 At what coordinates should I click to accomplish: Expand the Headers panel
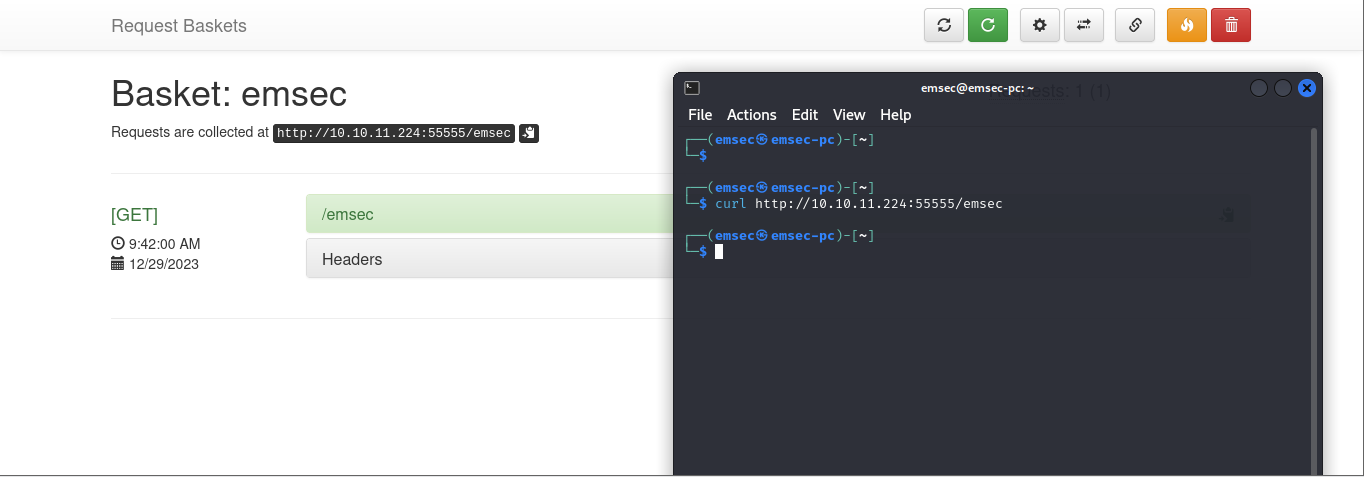click(x=490, y=259)
